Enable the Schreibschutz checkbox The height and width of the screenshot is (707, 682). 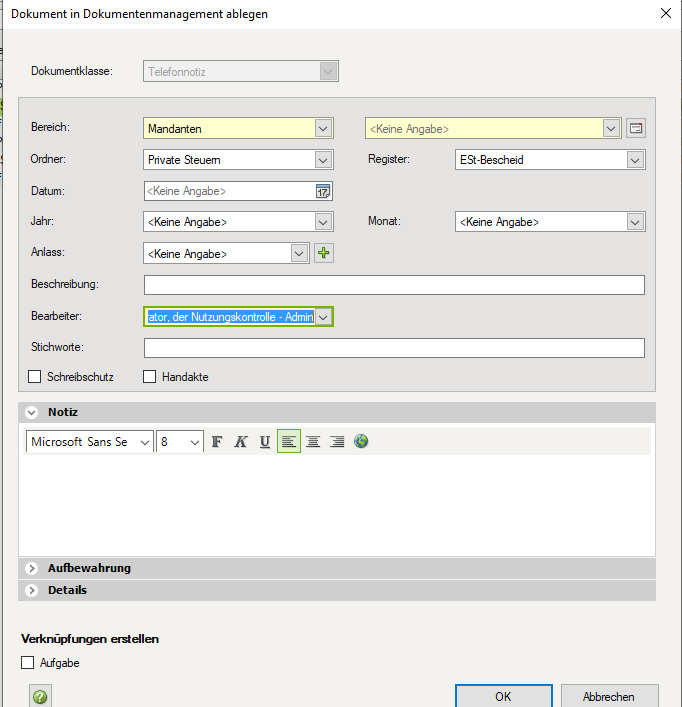pos(35,377)
